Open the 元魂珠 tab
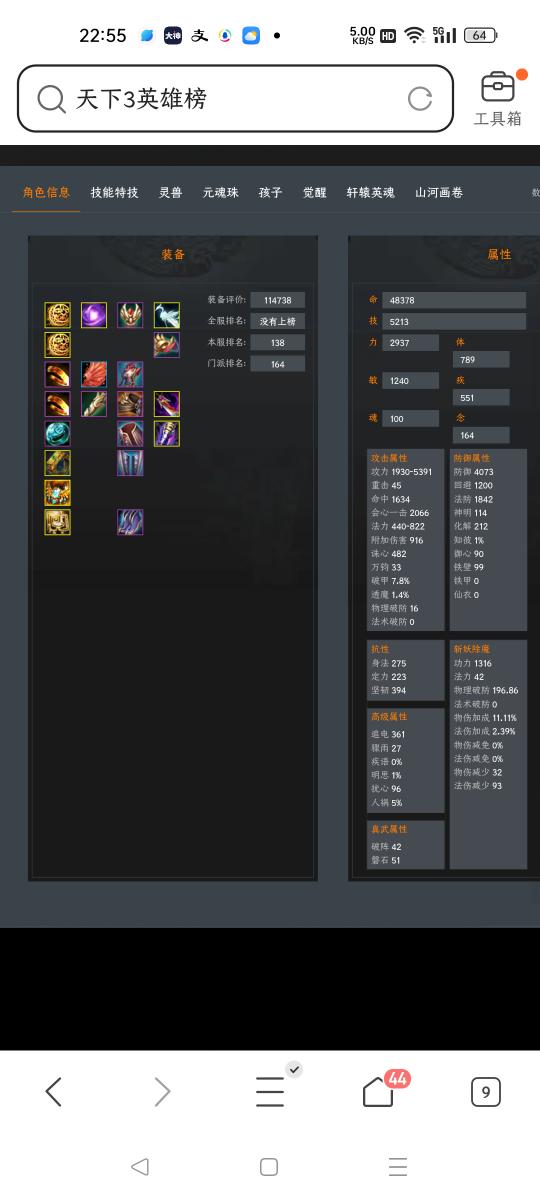 click(220, 192)
